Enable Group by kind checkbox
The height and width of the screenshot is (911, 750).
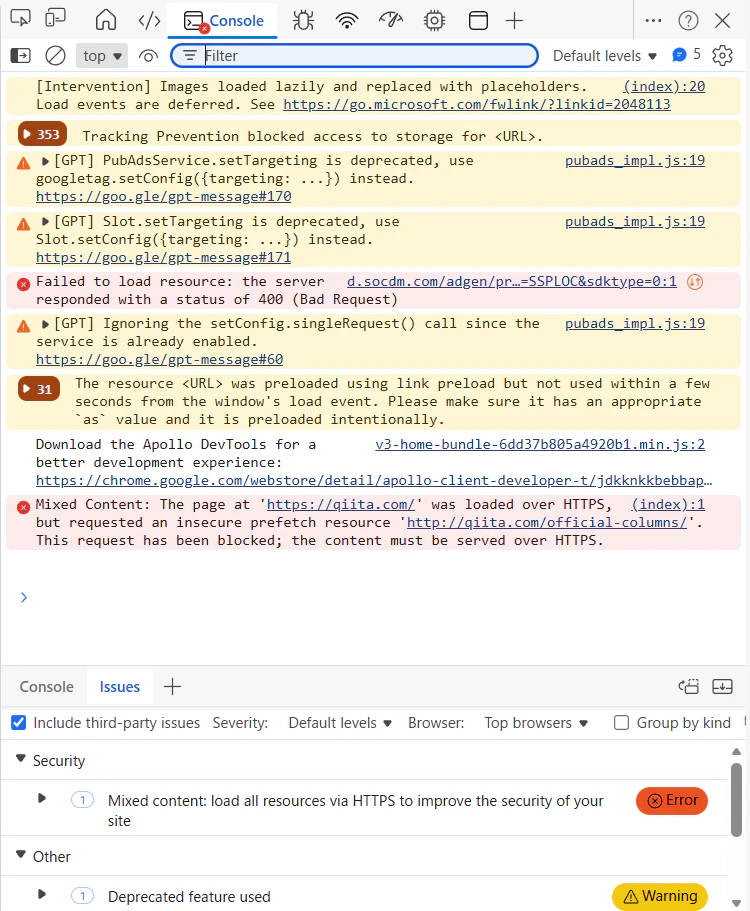pos(621,723)
